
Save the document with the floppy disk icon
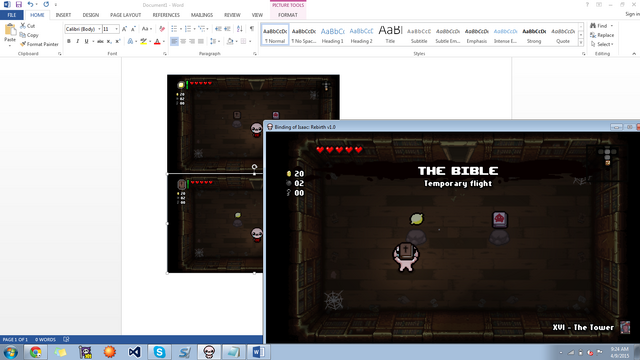(18, 4)
